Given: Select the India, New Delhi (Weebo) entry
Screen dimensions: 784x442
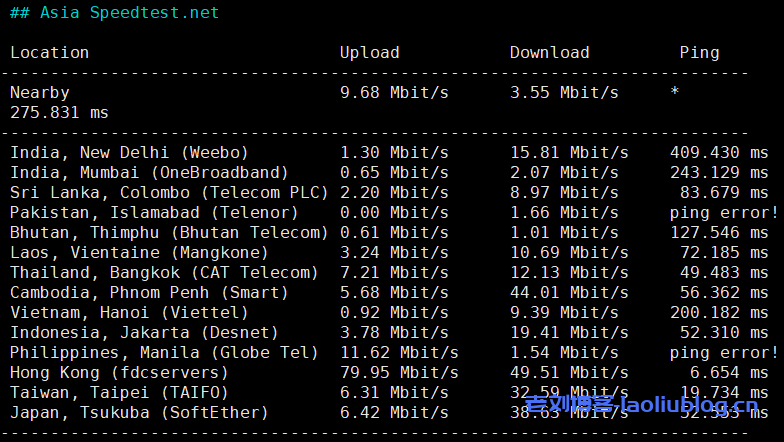Looking at the screenshot, I should (129, 153).
